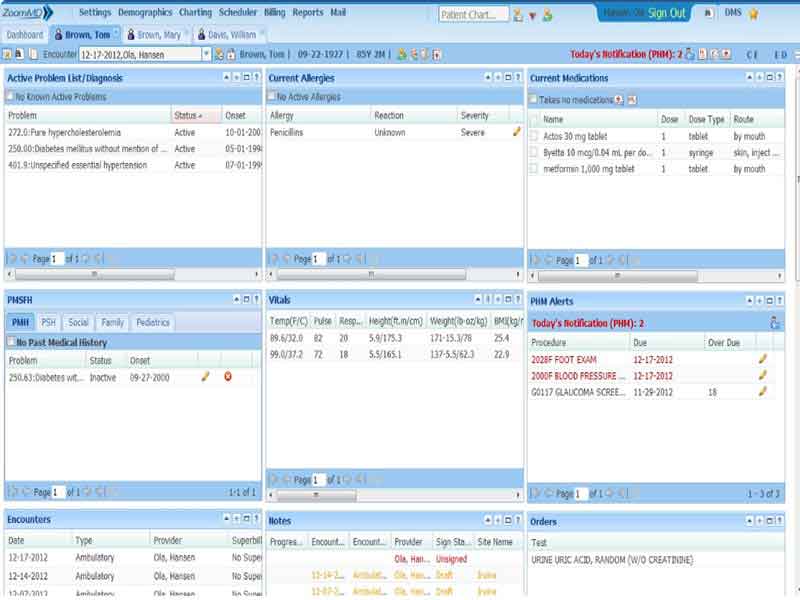800x600 pixels.
Task: Open the Billing menu
Action: [x=274, y=12]
